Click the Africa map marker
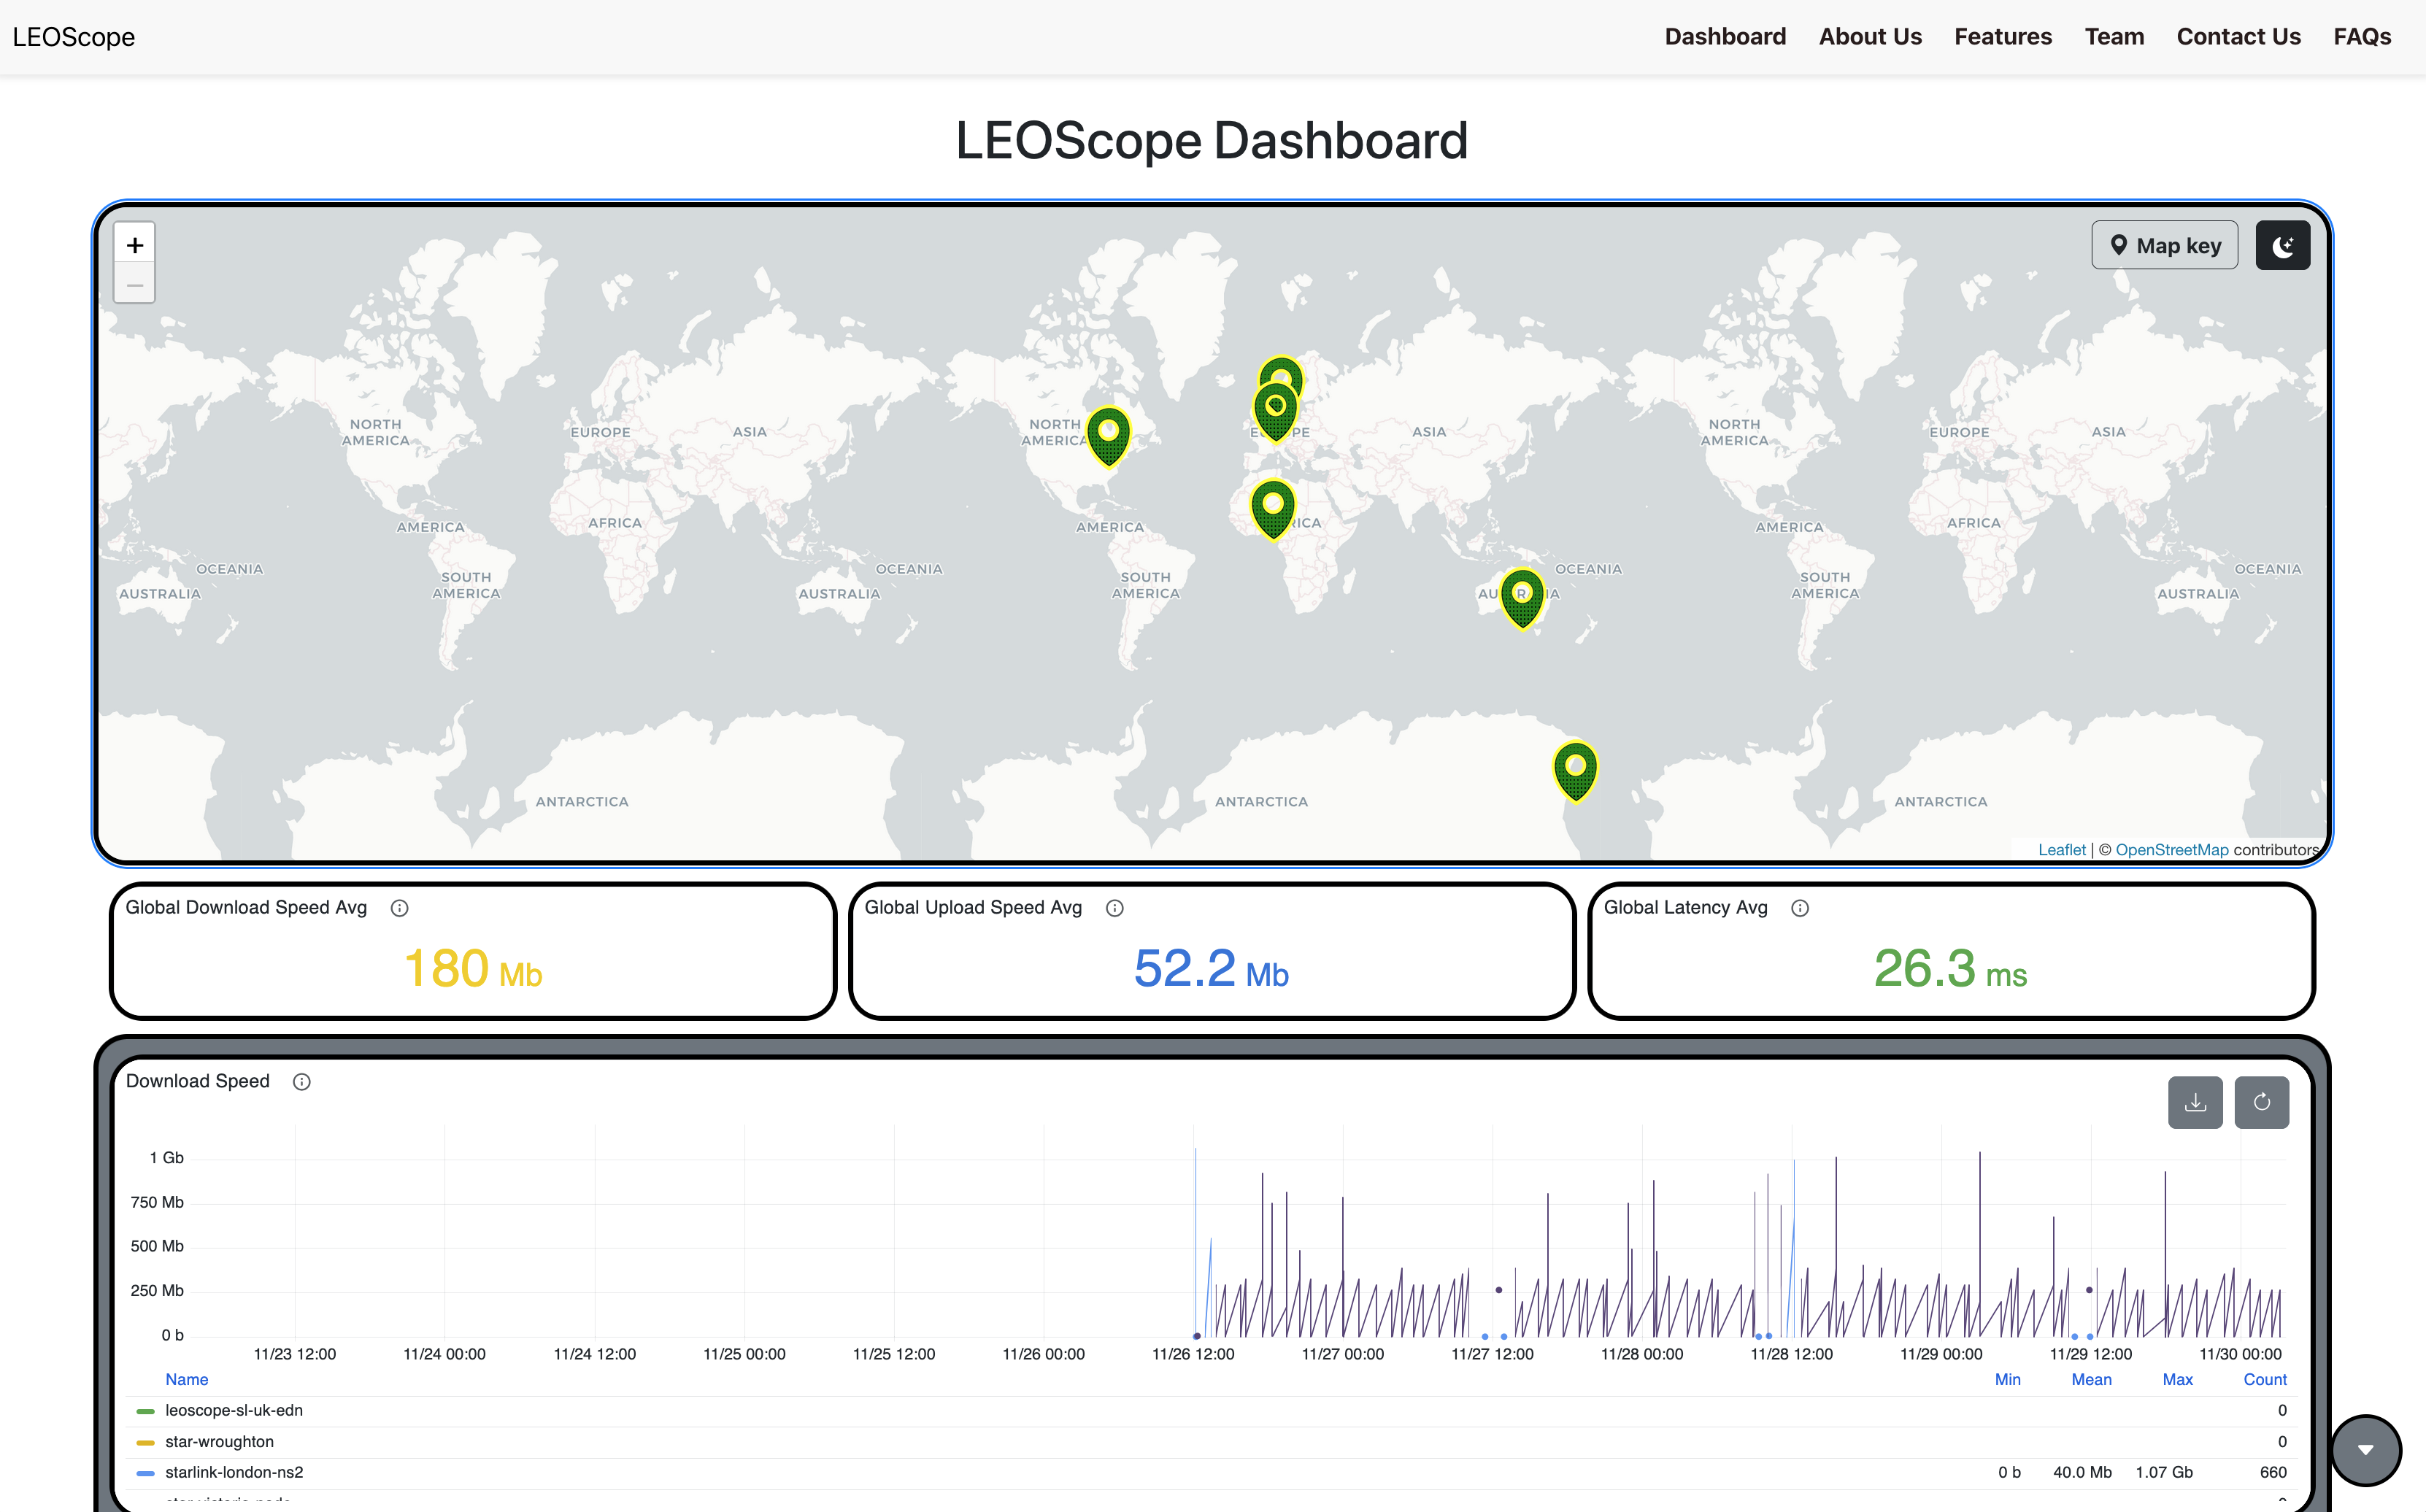The height and width of the screenshot is (1512, 2426). (x=1272, y=508)
